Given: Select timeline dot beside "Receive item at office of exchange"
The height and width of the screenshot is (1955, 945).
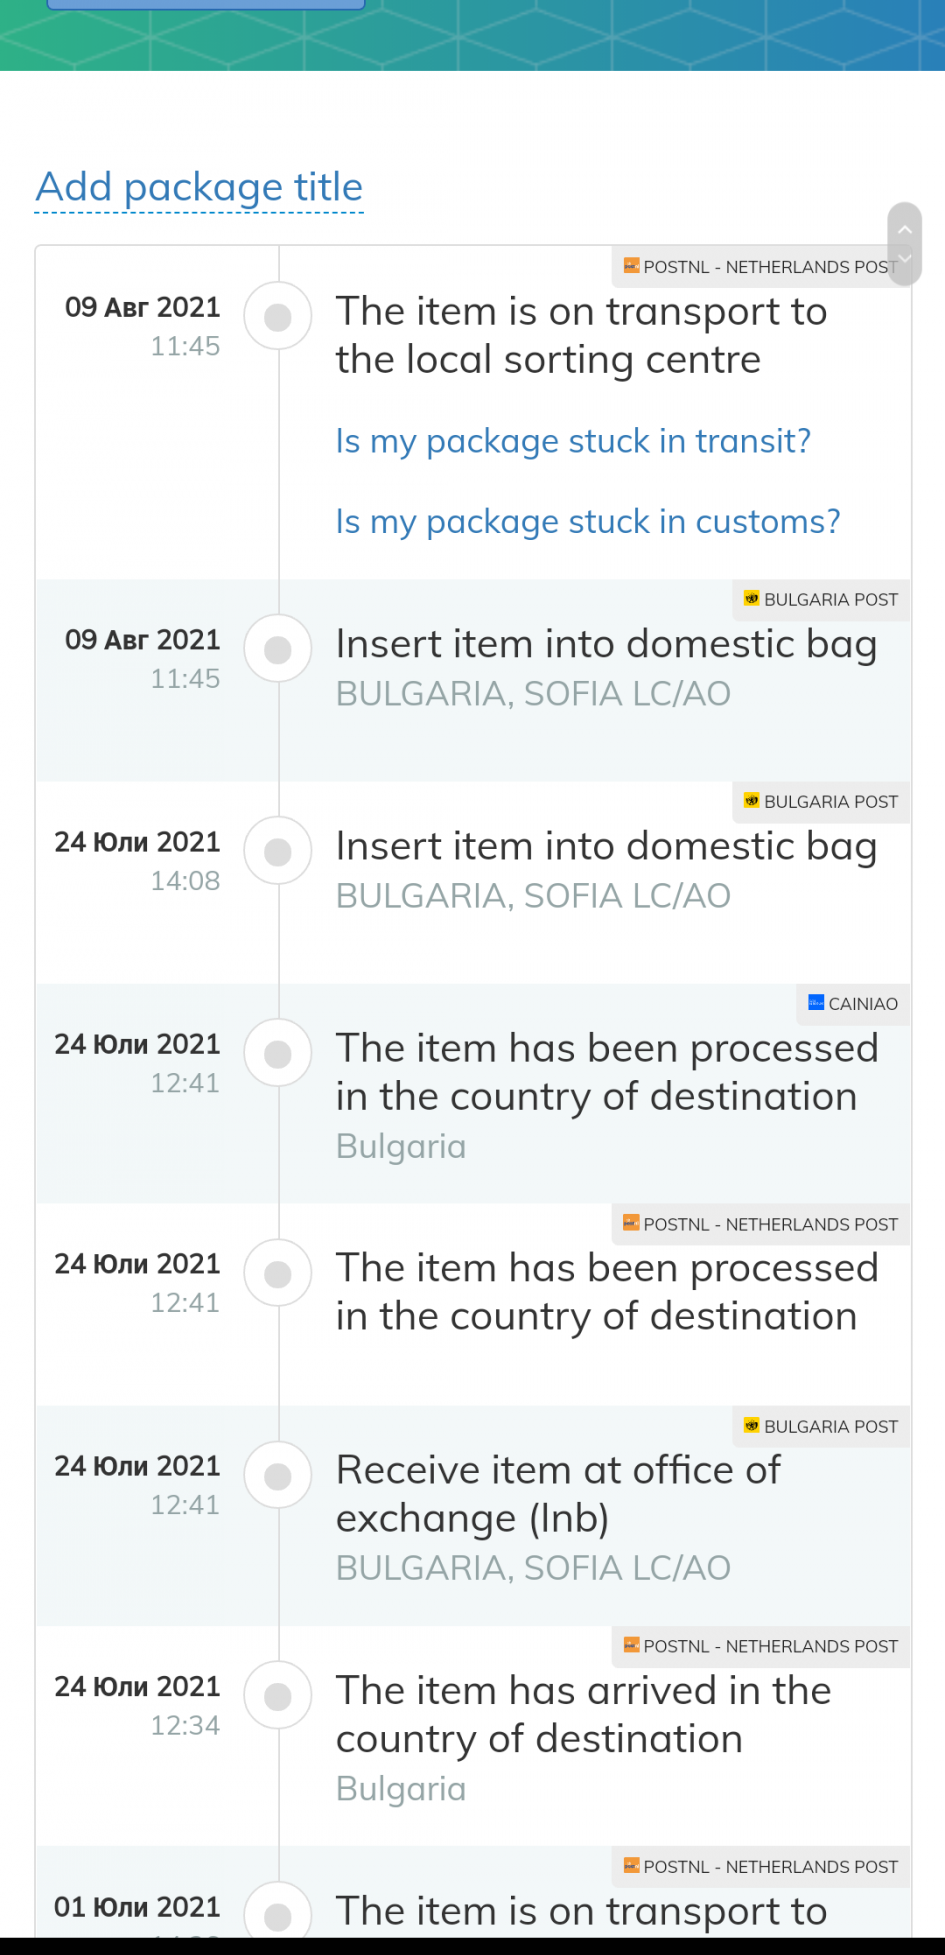Looking at the screenshot, I should coord(278,1476).
